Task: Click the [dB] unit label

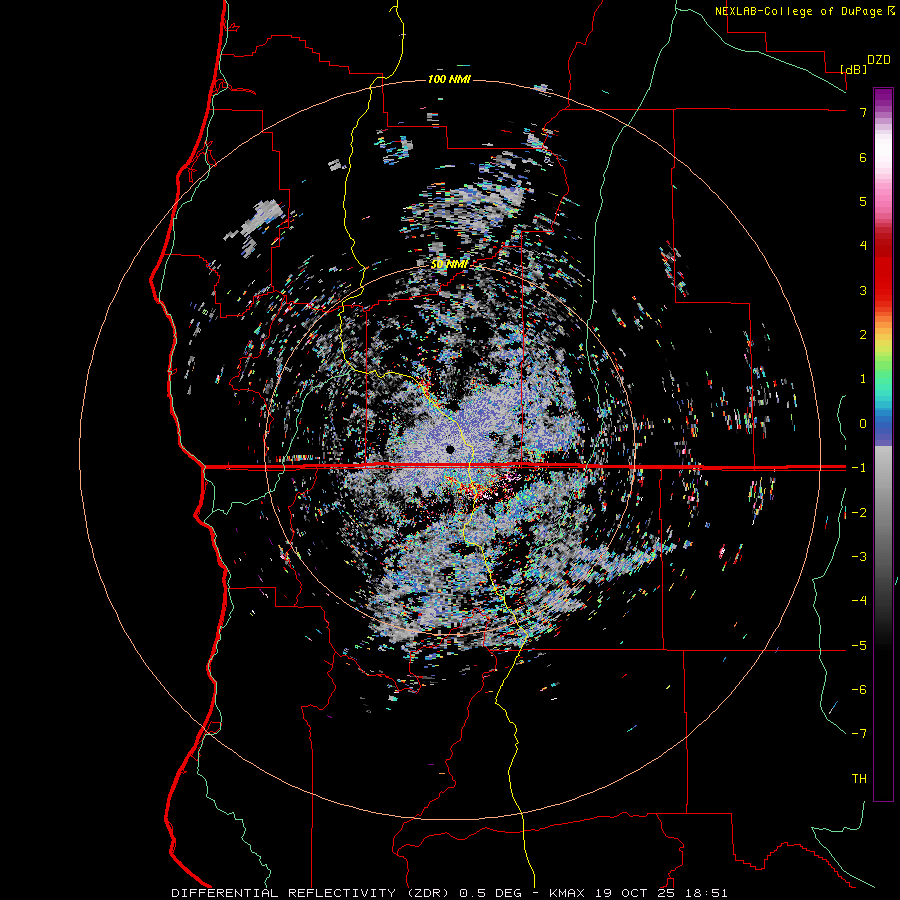Action: tap(854, 69)
